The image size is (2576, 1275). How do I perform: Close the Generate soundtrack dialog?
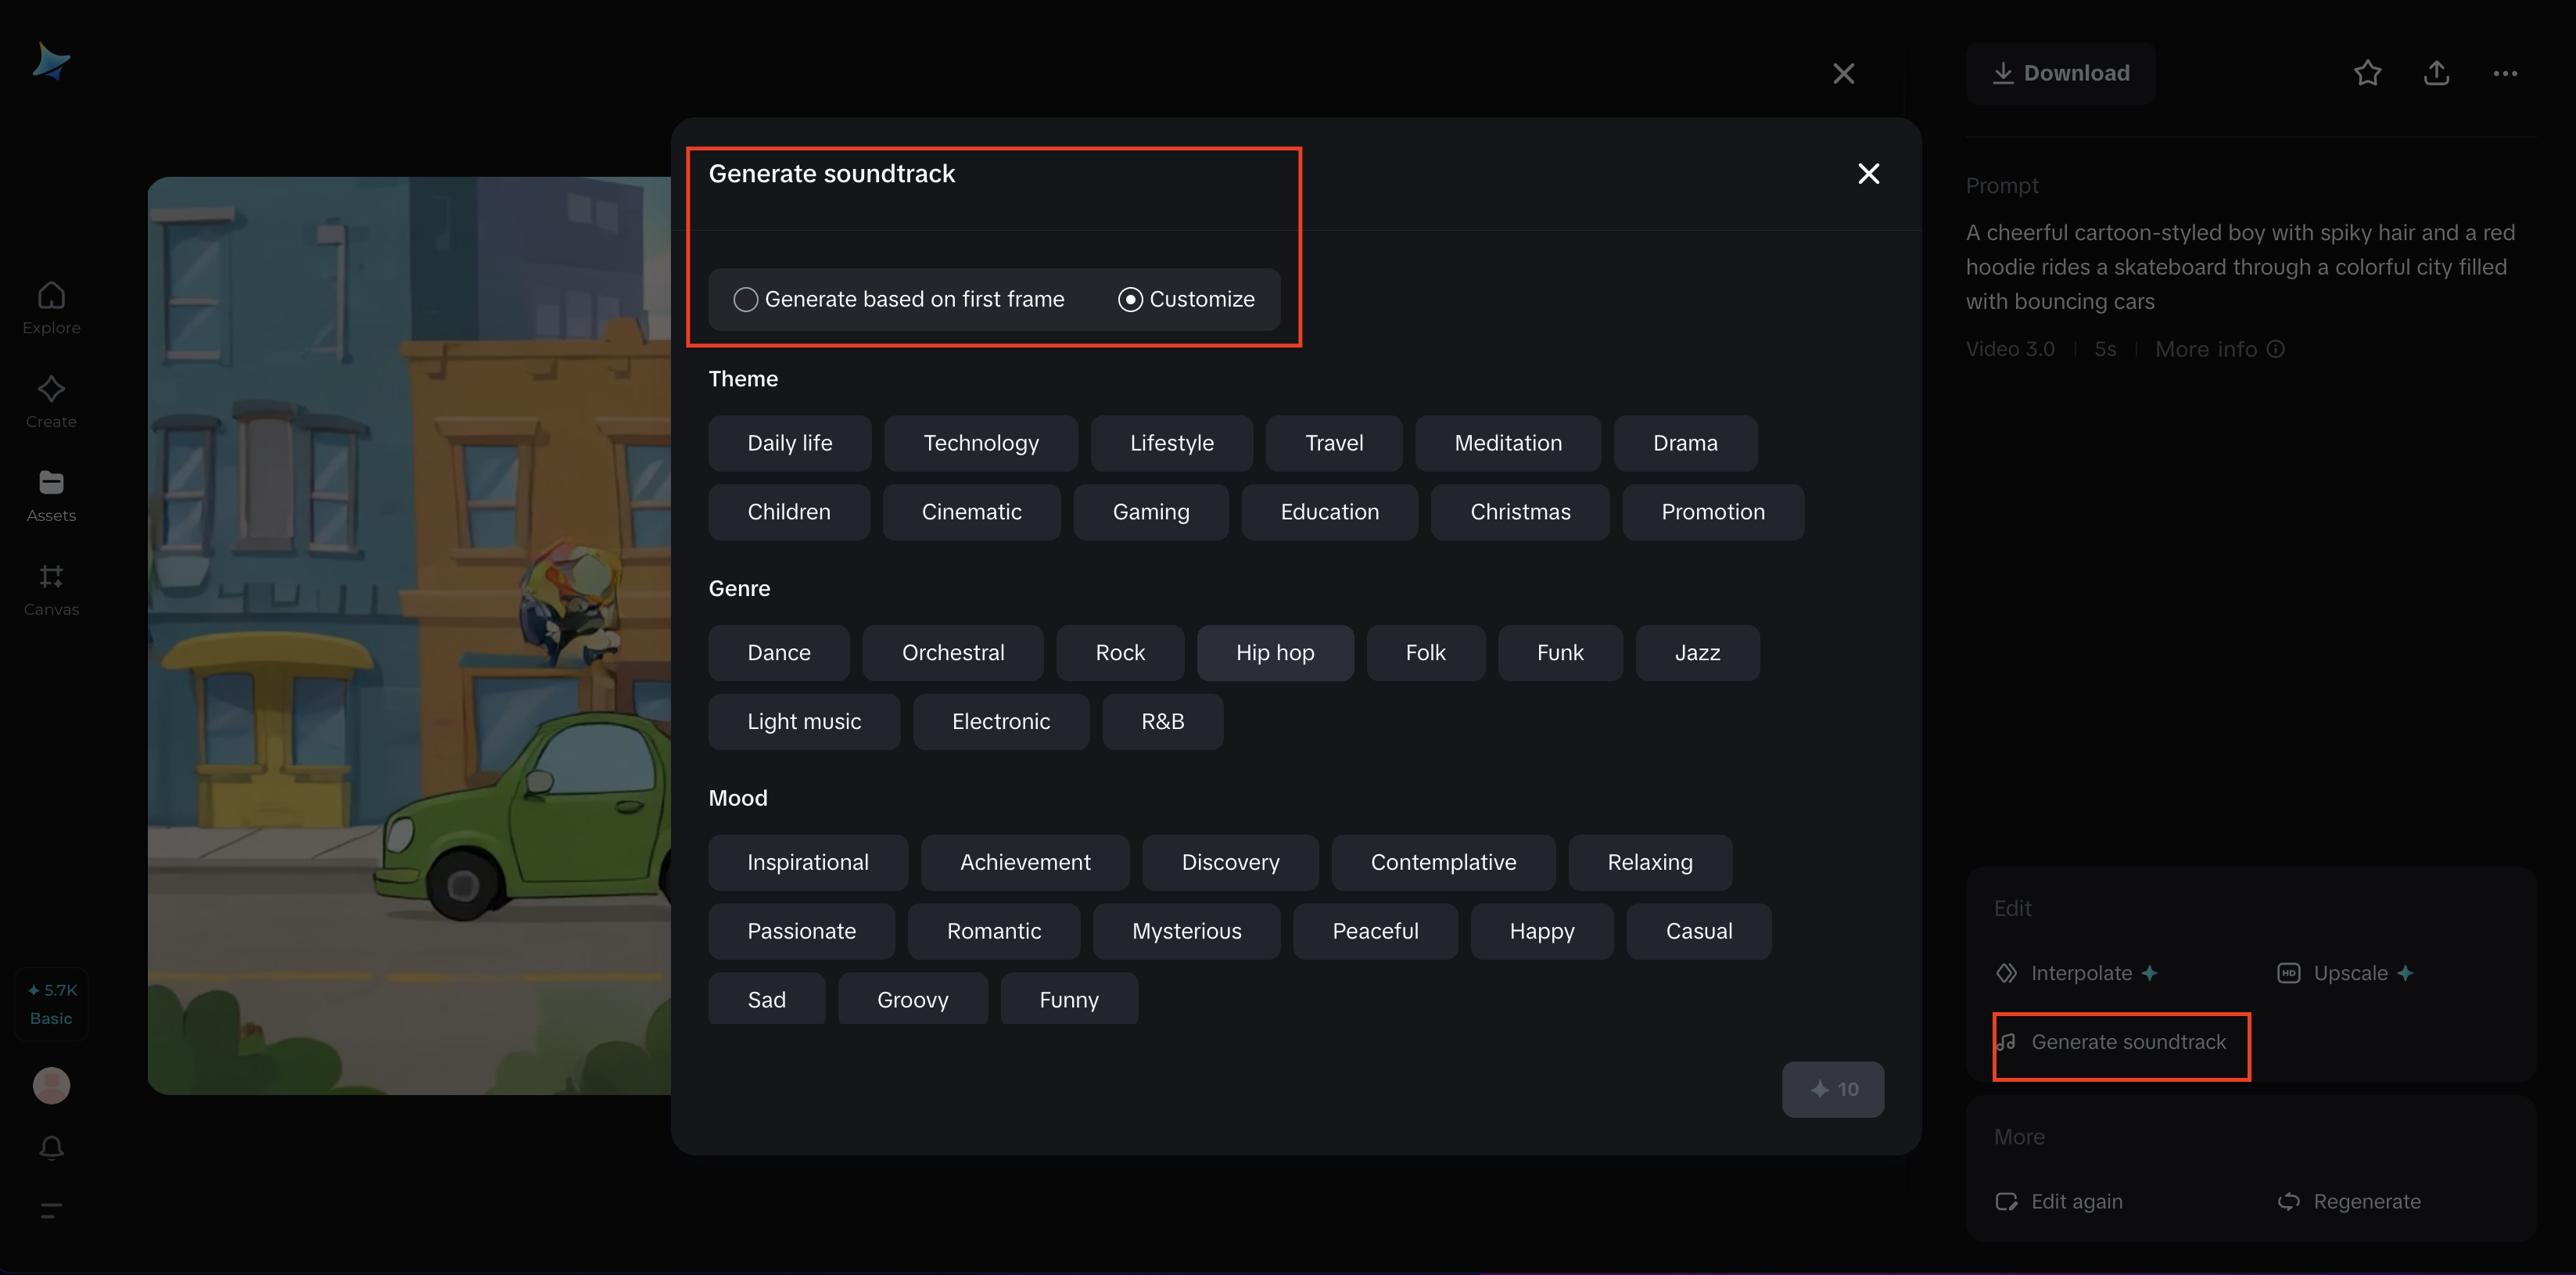pos(1868,174)
